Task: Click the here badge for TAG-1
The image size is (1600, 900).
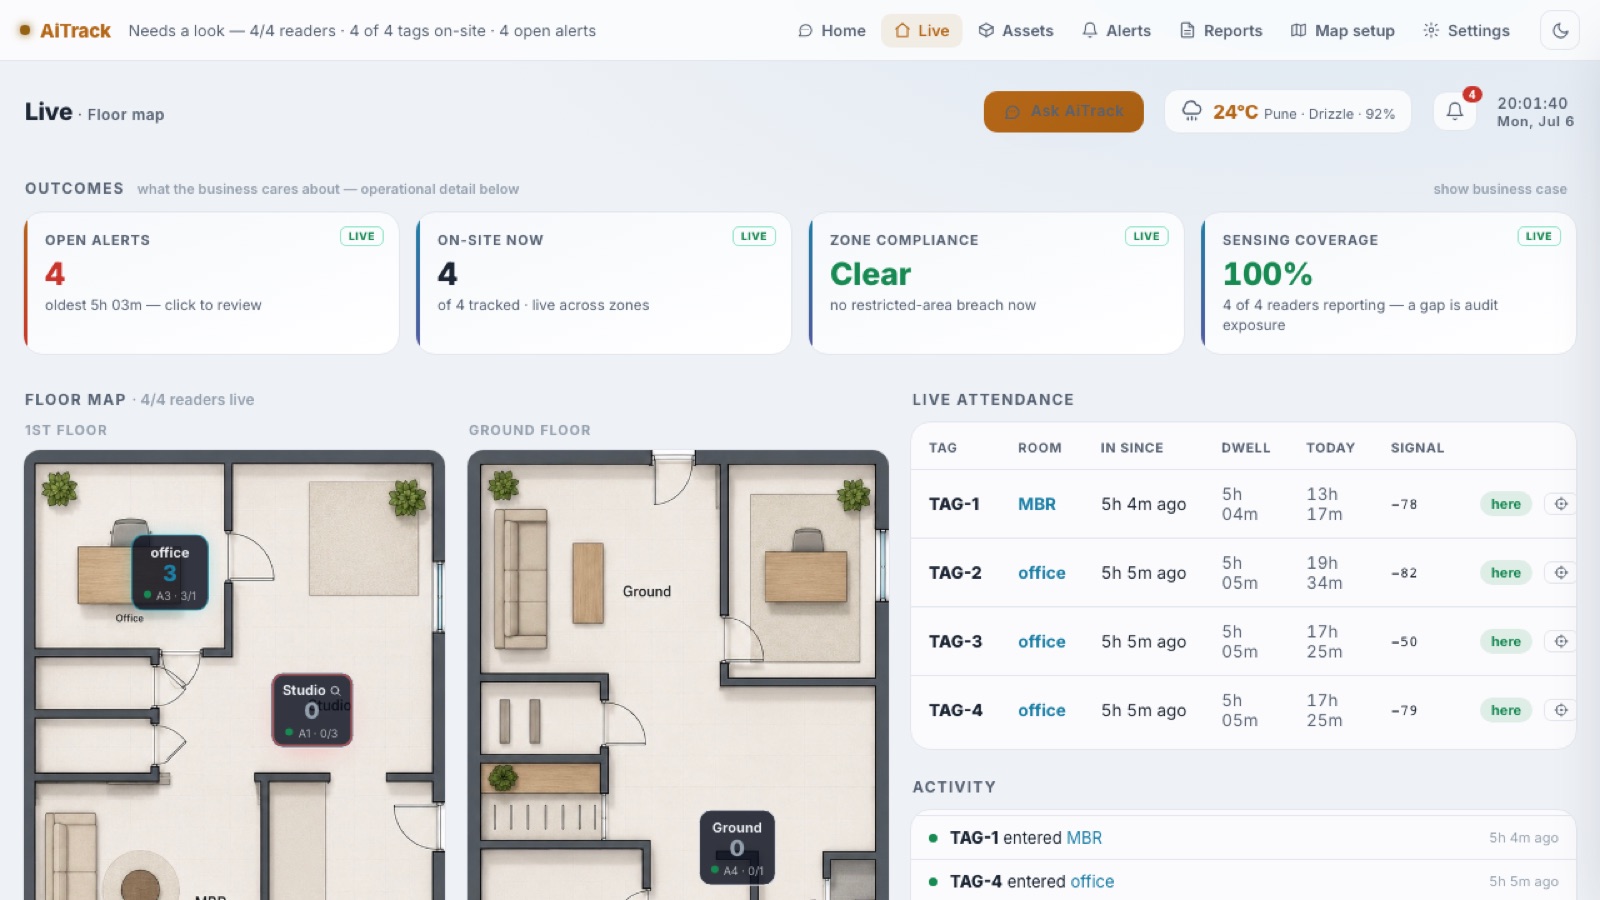Action: (x=1506, y=504)
